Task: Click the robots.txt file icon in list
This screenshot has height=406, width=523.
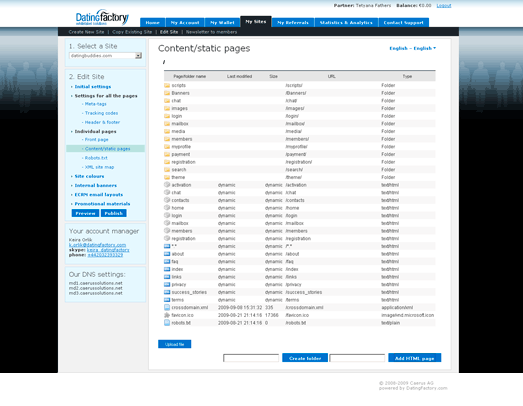Action: pyautogui.click(x=167, y=323)
